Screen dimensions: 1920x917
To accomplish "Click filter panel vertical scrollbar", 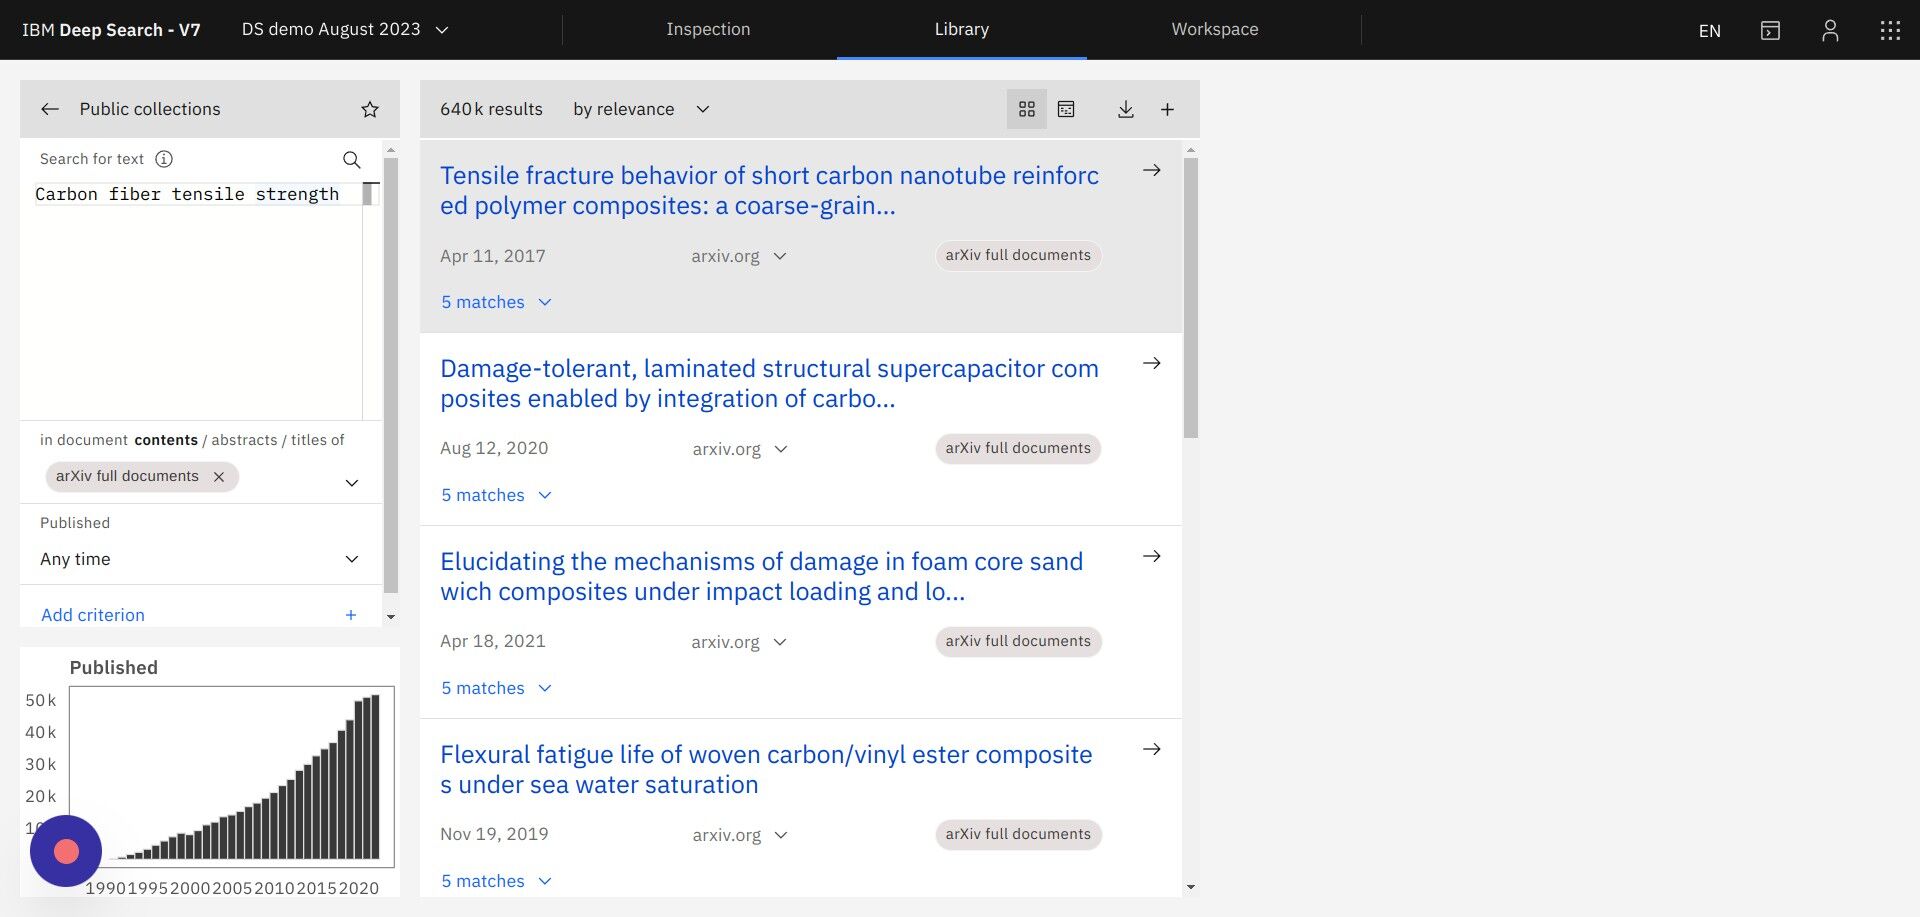I will click(391, 375).
